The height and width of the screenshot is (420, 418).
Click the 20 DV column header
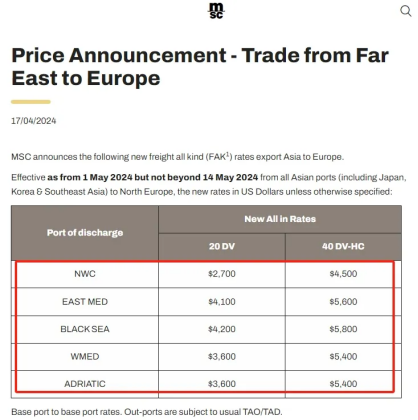222,246
